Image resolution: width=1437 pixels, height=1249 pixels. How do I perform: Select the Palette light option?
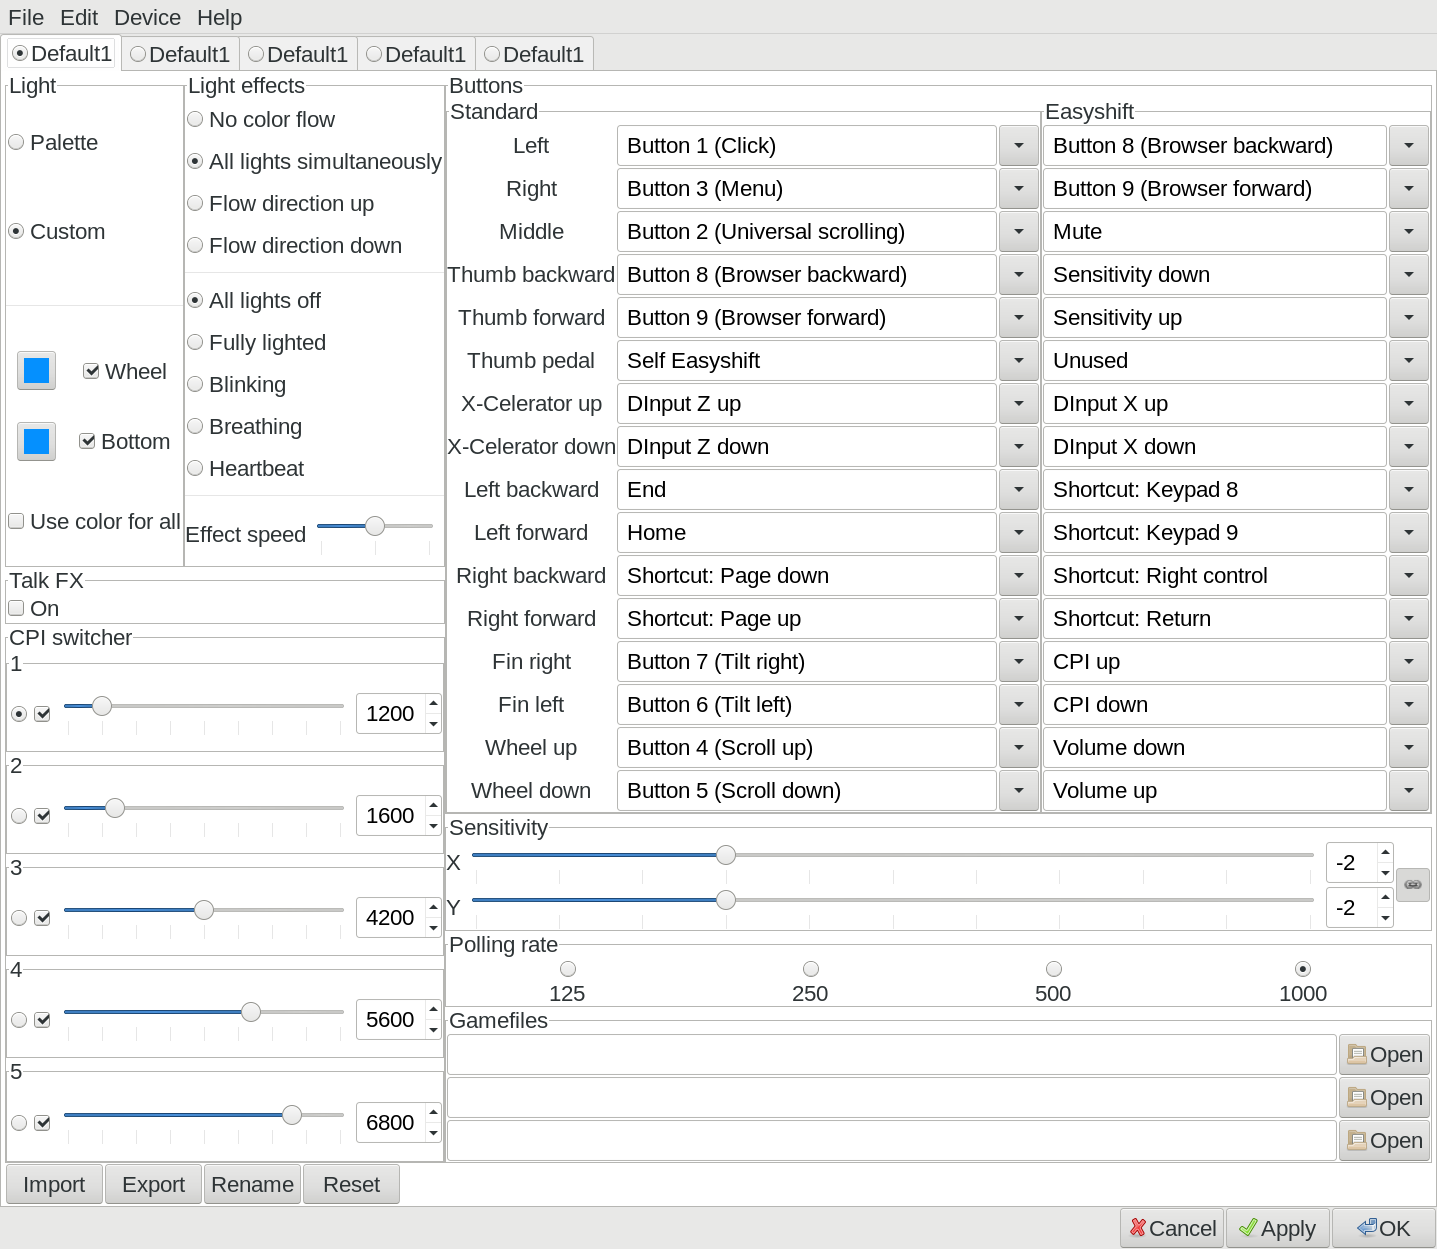coord(53,142)
